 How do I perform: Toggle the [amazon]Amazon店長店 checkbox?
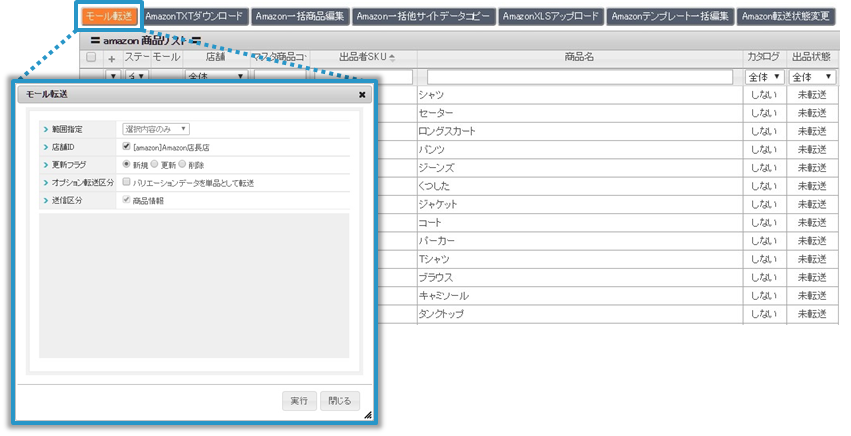(126, 146)
